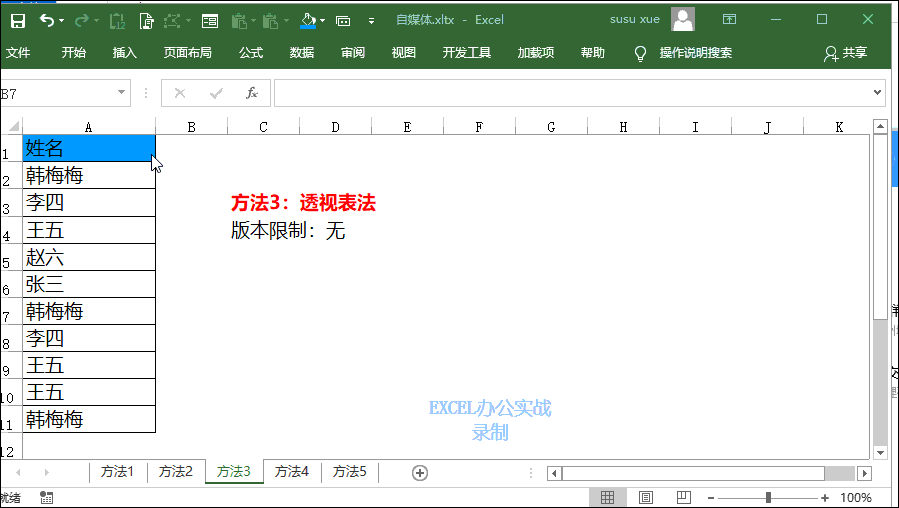This screenshot has width=899, height=508.
Task: Click the document page icon in quick toolbar
Action: (x=147, y=21)
